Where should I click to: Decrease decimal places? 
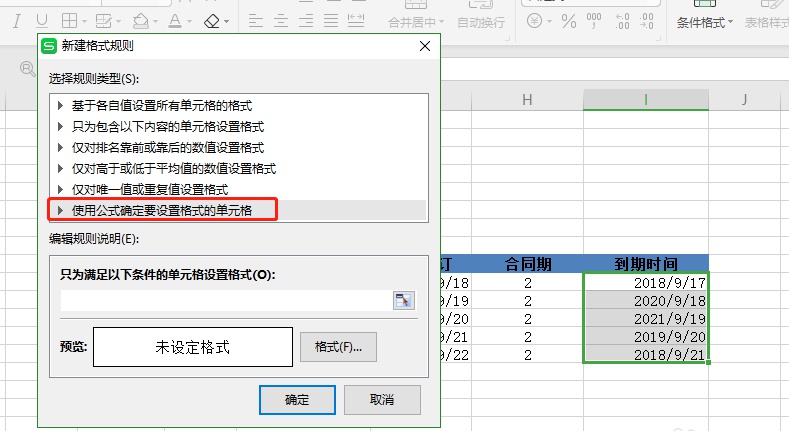coord(647,21)
